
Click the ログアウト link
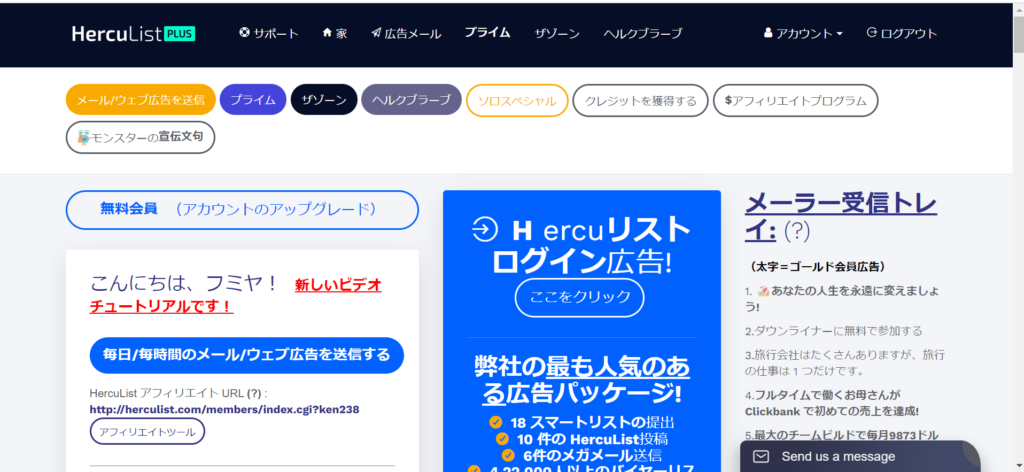902,33
